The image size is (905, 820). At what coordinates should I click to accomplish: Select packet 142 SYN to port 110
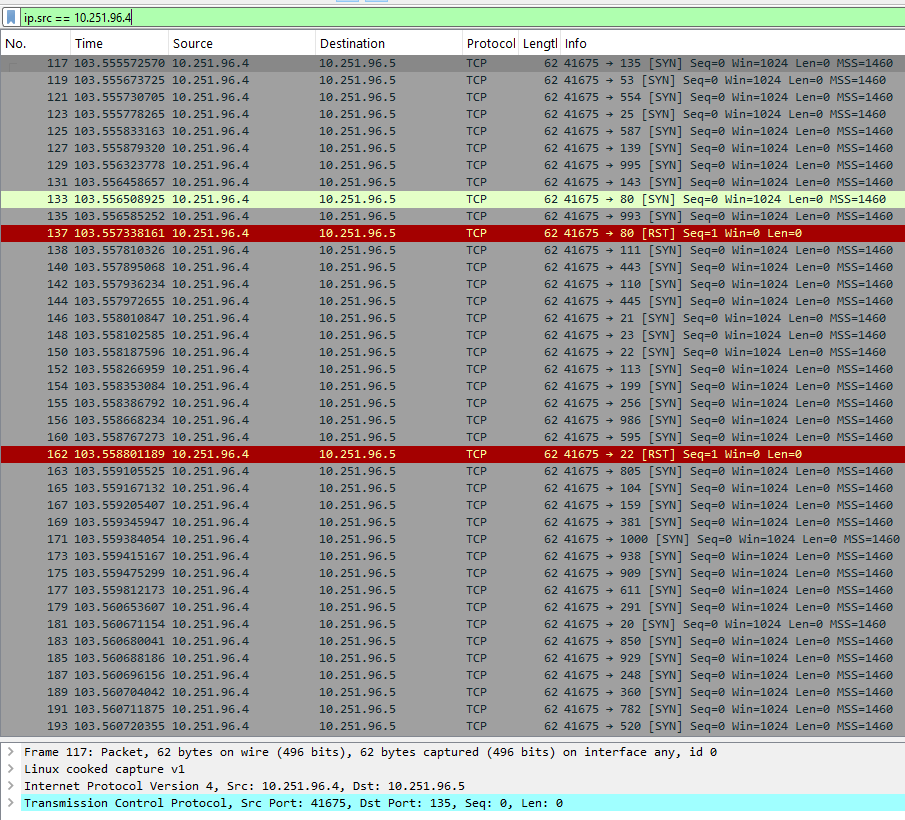click(x=452, y=284)
